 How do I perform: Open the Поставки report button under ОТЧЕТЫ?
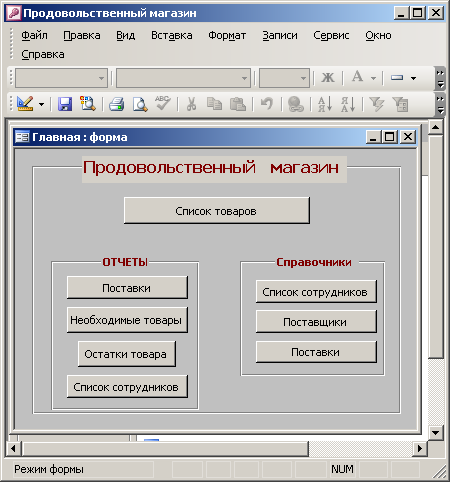[127, 287]
